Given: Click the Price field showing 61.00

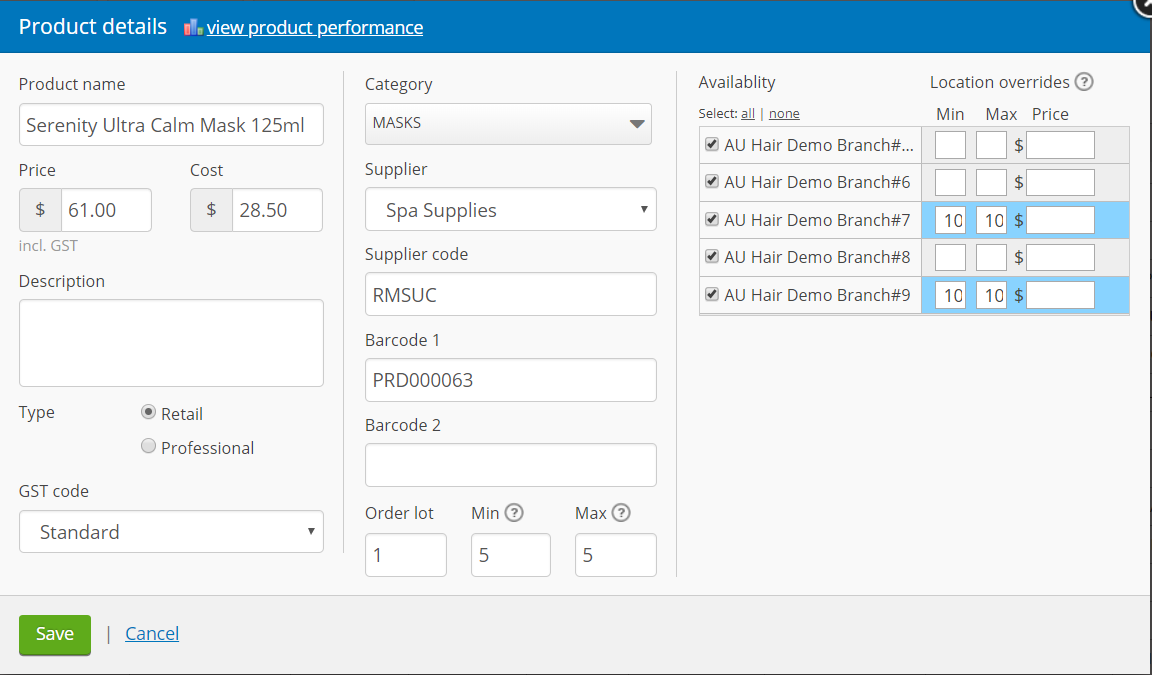Looking at the screenshot, I should tap(107, 210).
